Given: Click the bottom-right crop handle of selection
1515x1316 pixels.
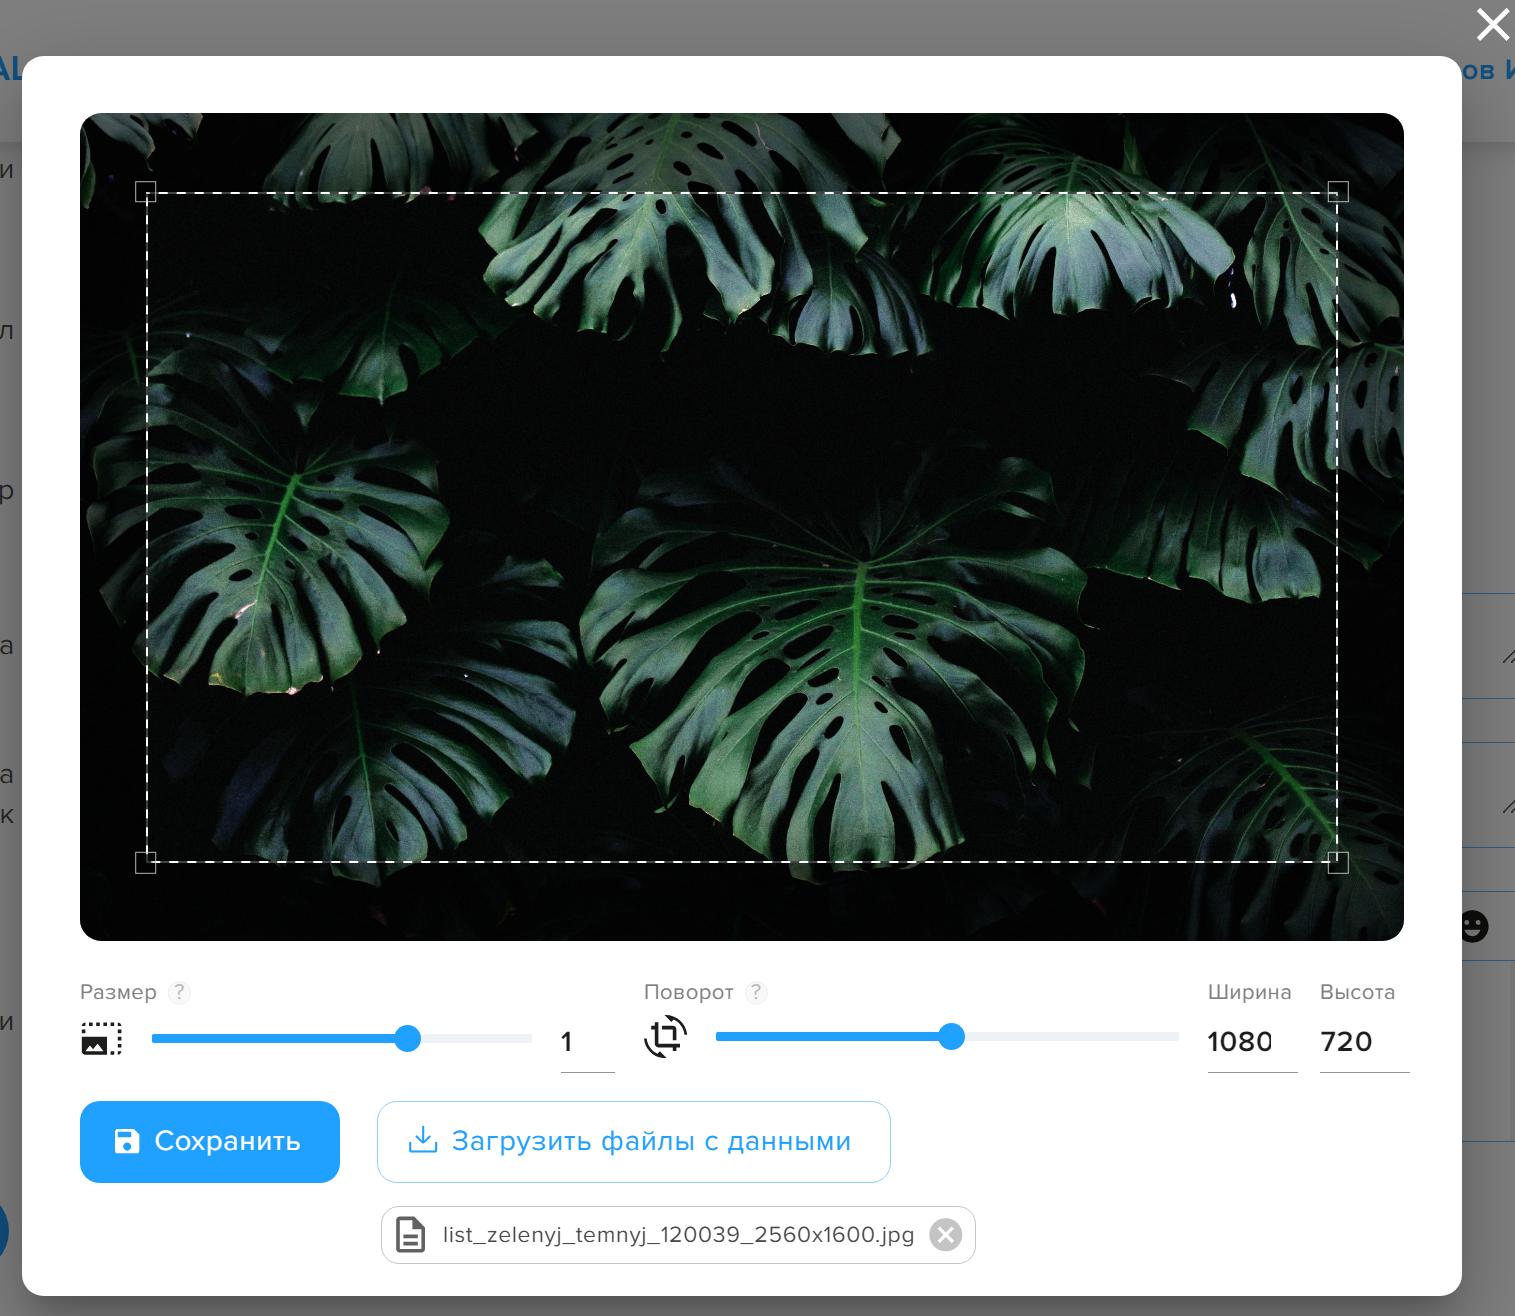Looking at the screenshot, I should pyautogui.click(x=1337, y=862).
